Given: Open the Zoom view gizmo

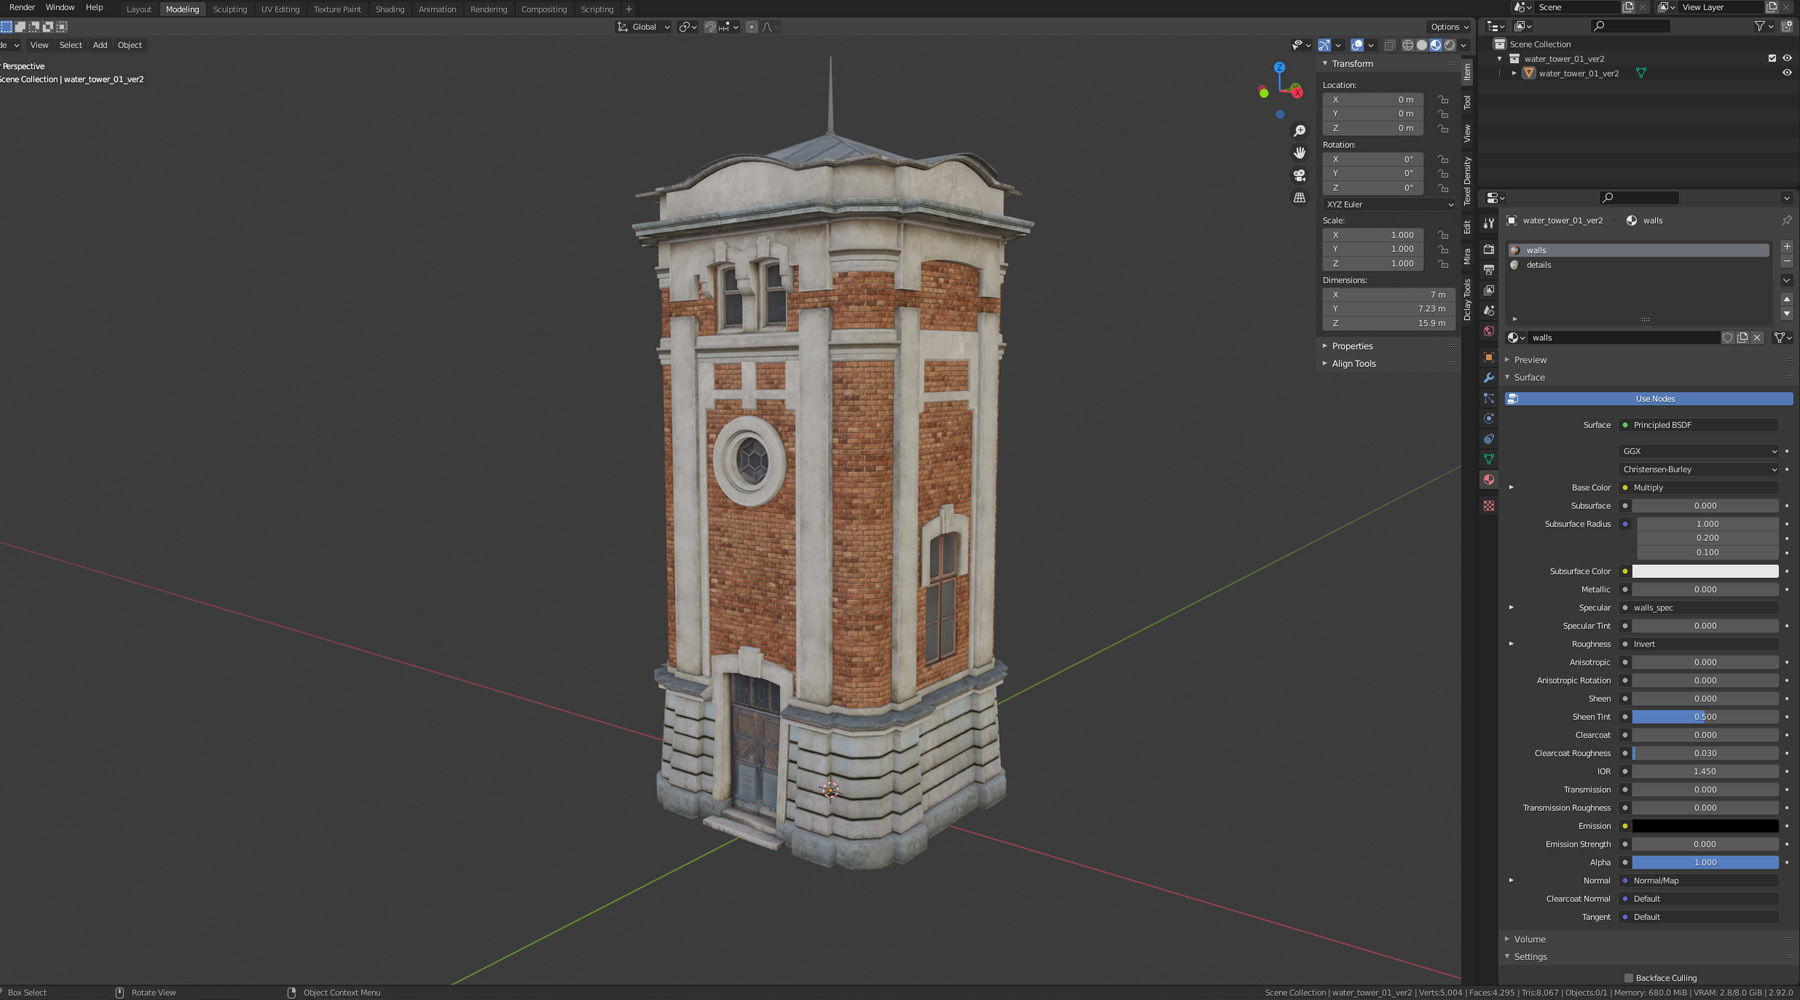Looking at the screenshot, I should (x=1299, y=131).
